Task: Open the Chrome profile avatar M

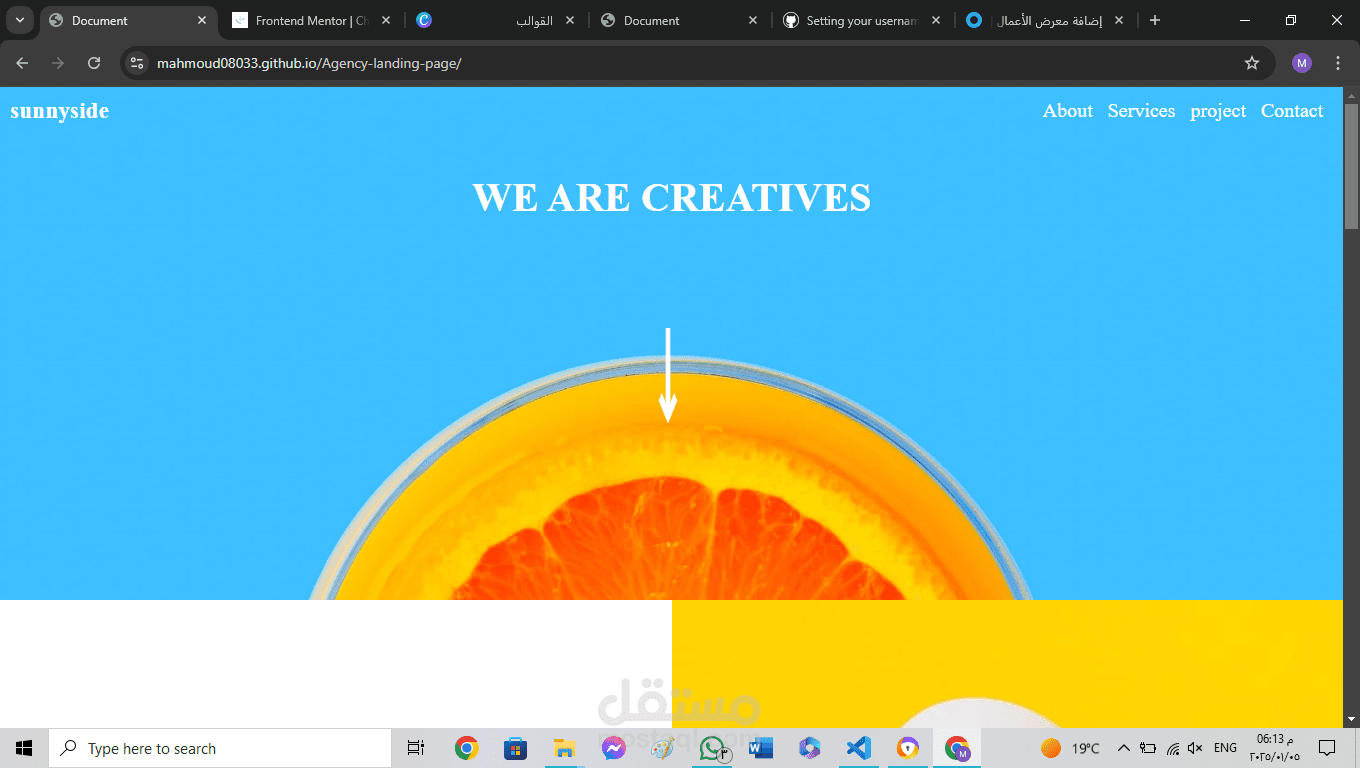Action: [x=1301, y=63]
